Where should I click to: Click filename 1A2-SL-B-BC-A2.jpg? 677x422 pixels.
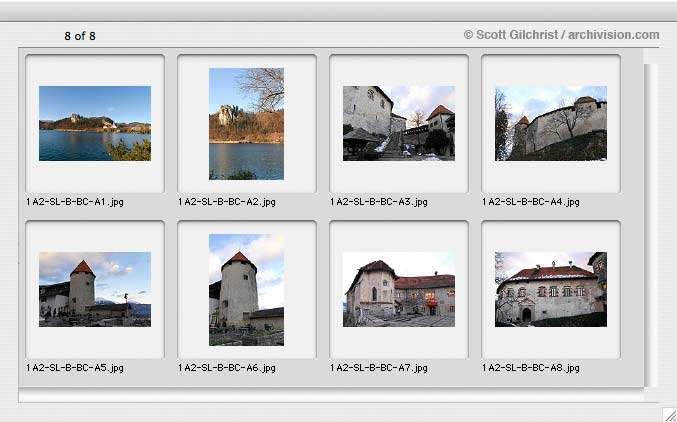227,202
